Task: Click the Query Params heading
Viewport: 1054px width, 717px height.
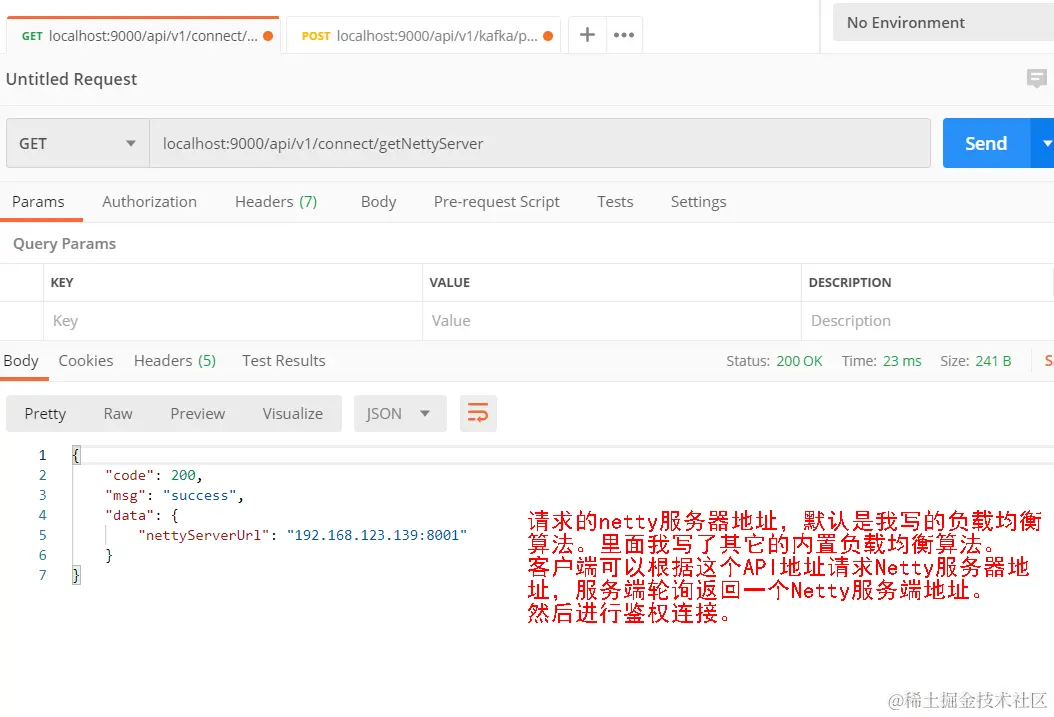Action: coord(65,243)
